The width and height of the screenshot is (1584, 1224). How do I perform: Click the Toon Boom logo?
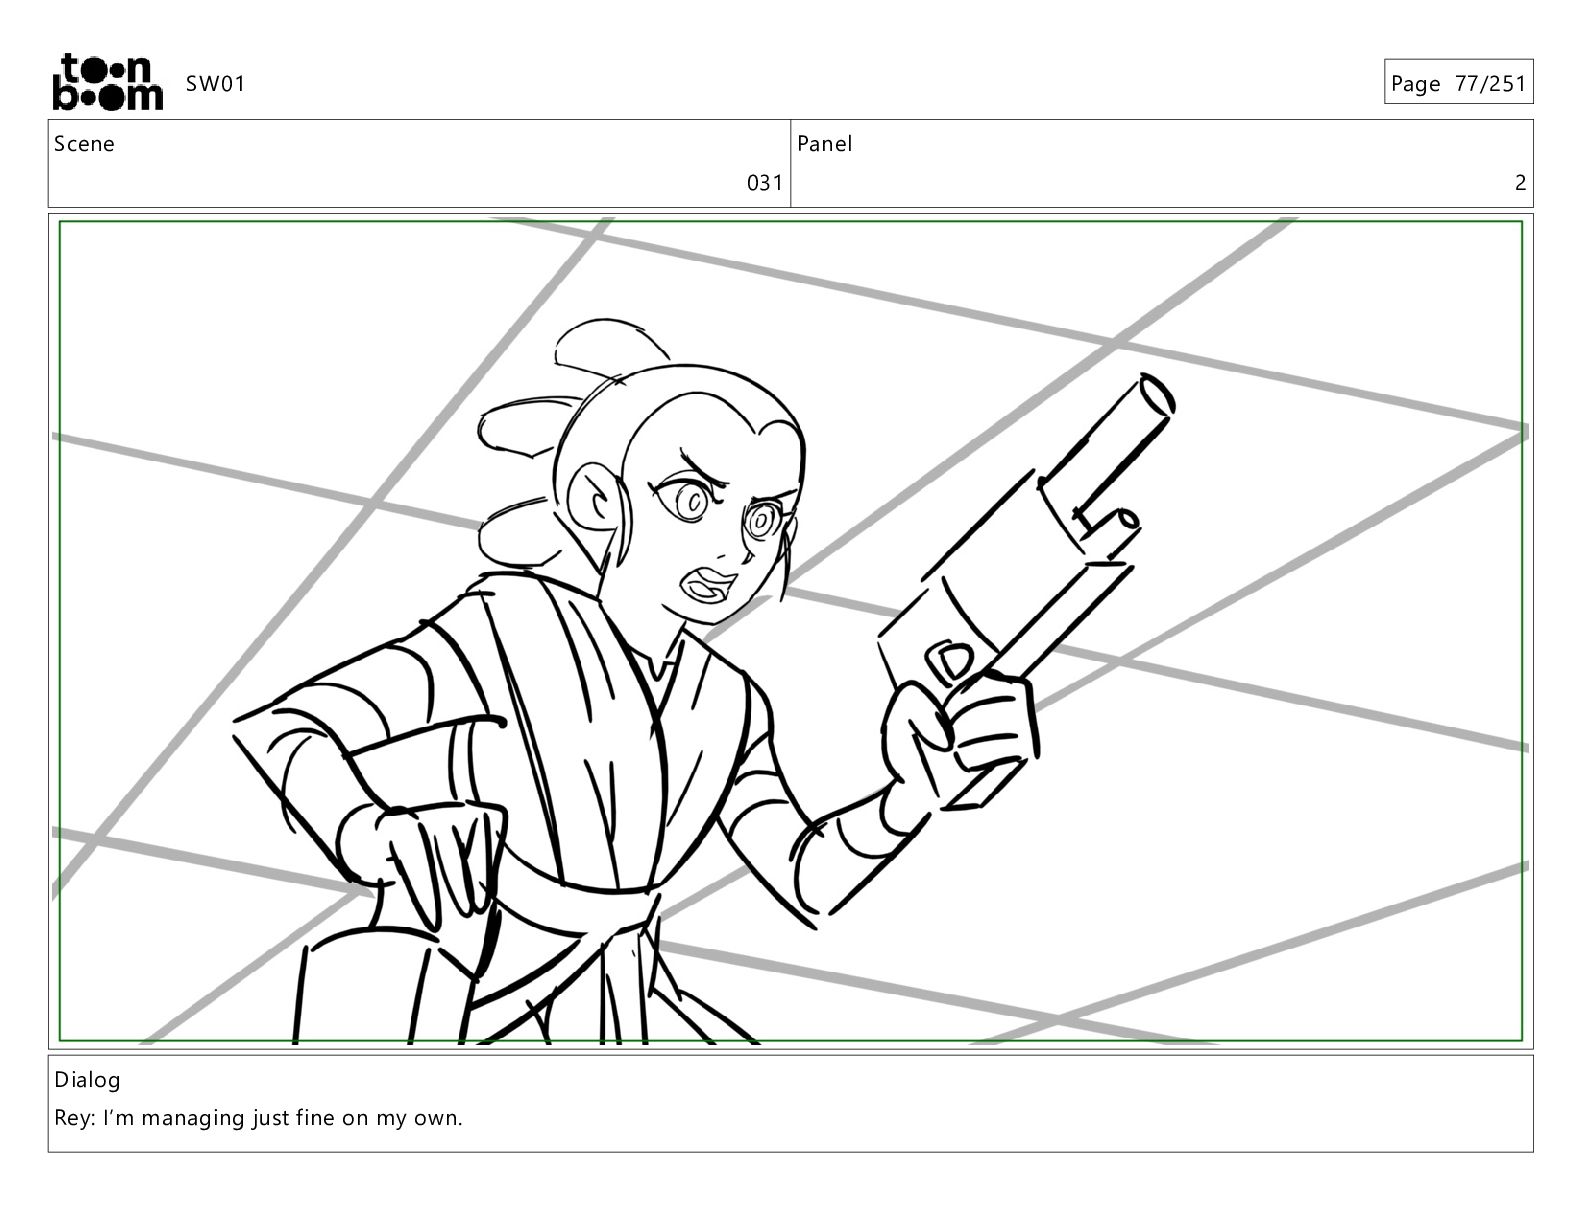(x=107, y=82)
